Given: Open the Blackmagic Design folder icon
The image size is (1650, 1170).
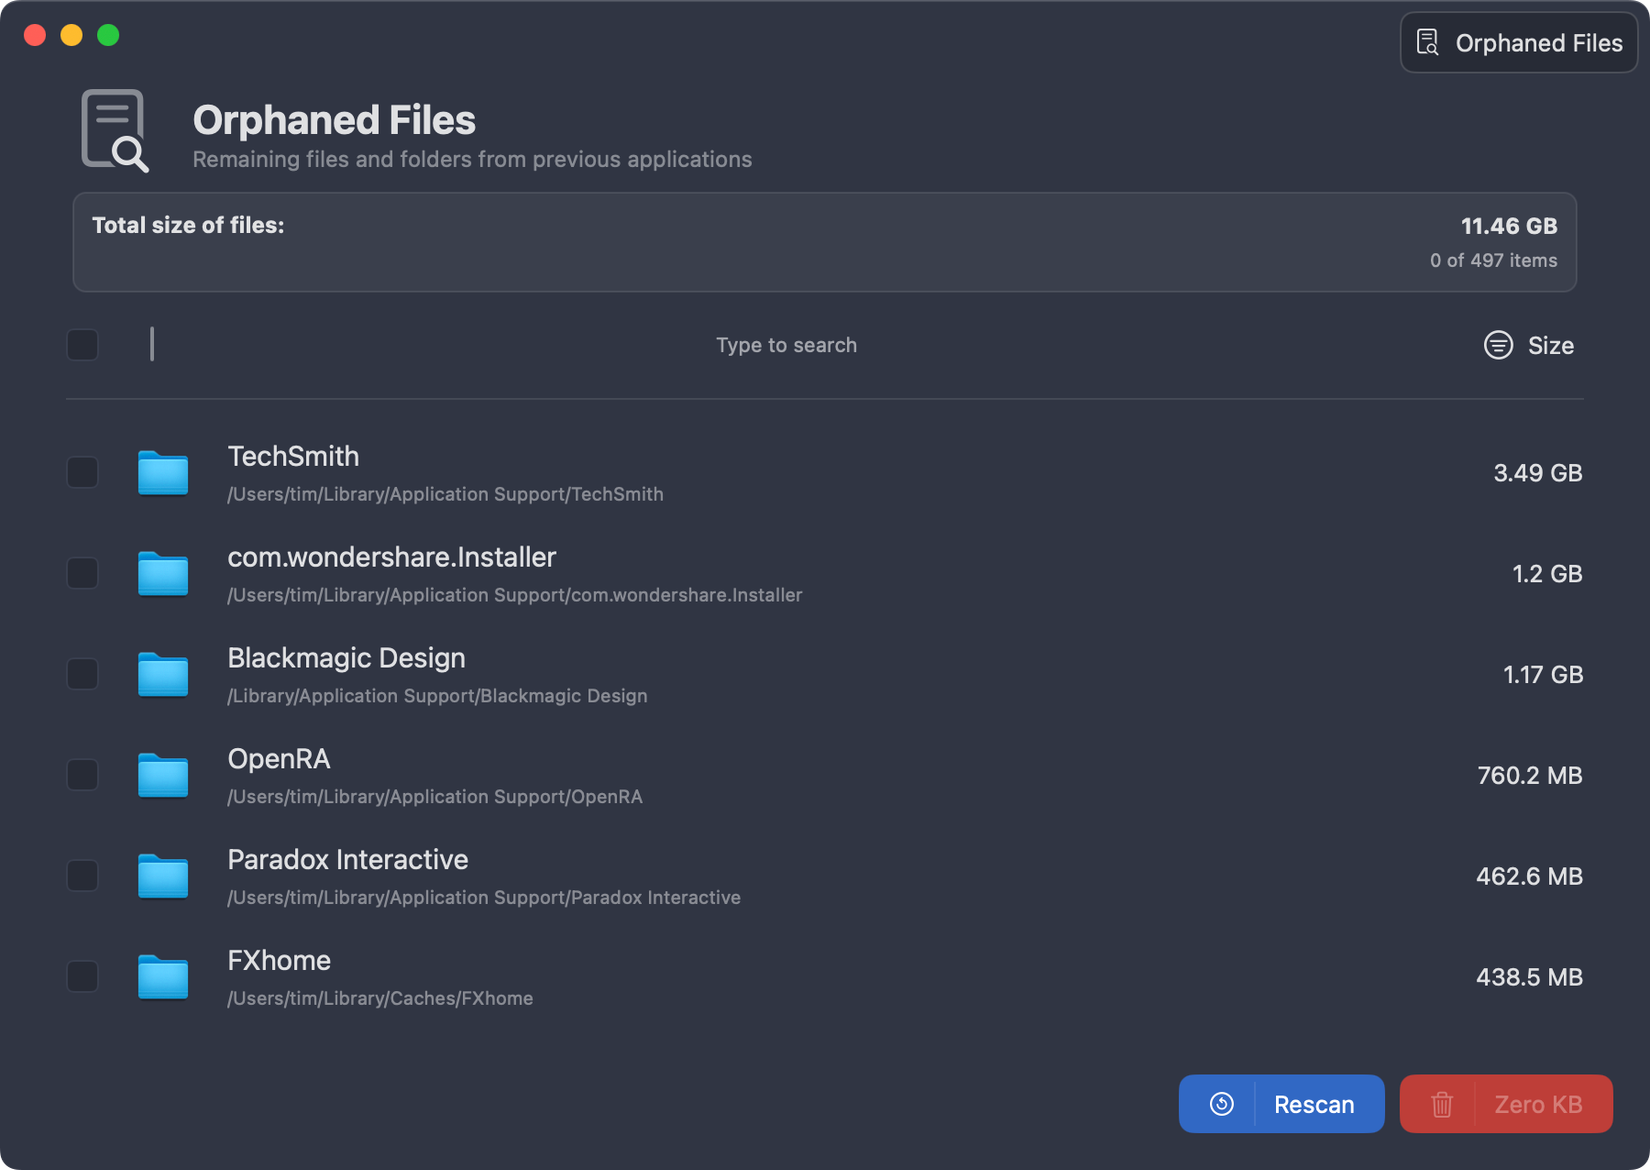Looking at the screenshot, I should 162,675.
